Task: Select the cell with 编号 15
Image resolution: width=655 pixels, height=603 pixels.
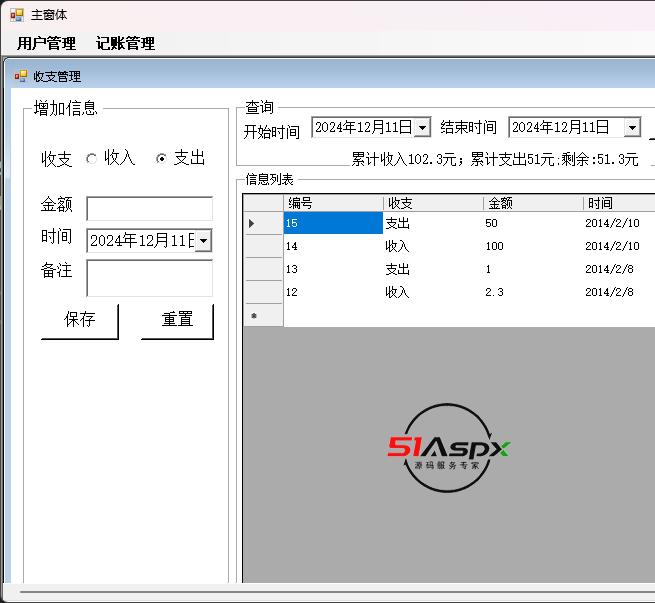Action: click(333, 223)
